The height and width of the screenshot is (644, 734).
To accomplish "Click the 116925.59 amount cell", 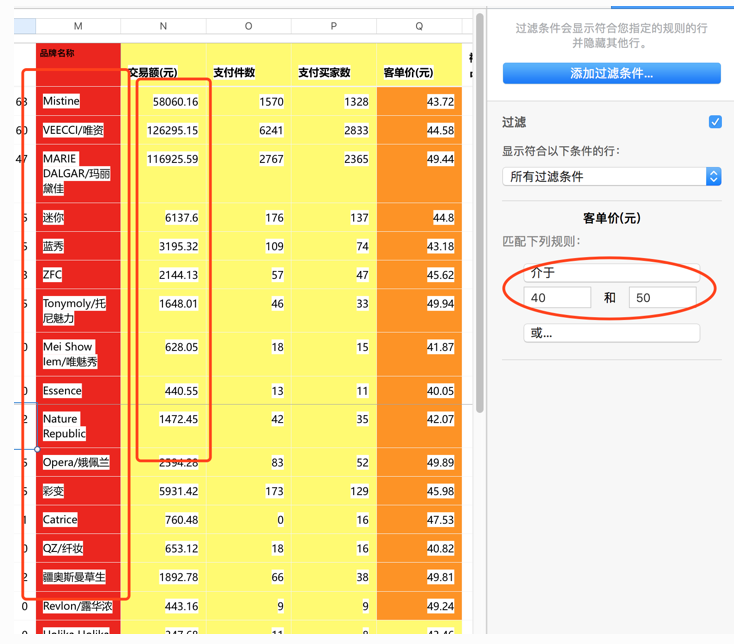I will coord(163,174).
